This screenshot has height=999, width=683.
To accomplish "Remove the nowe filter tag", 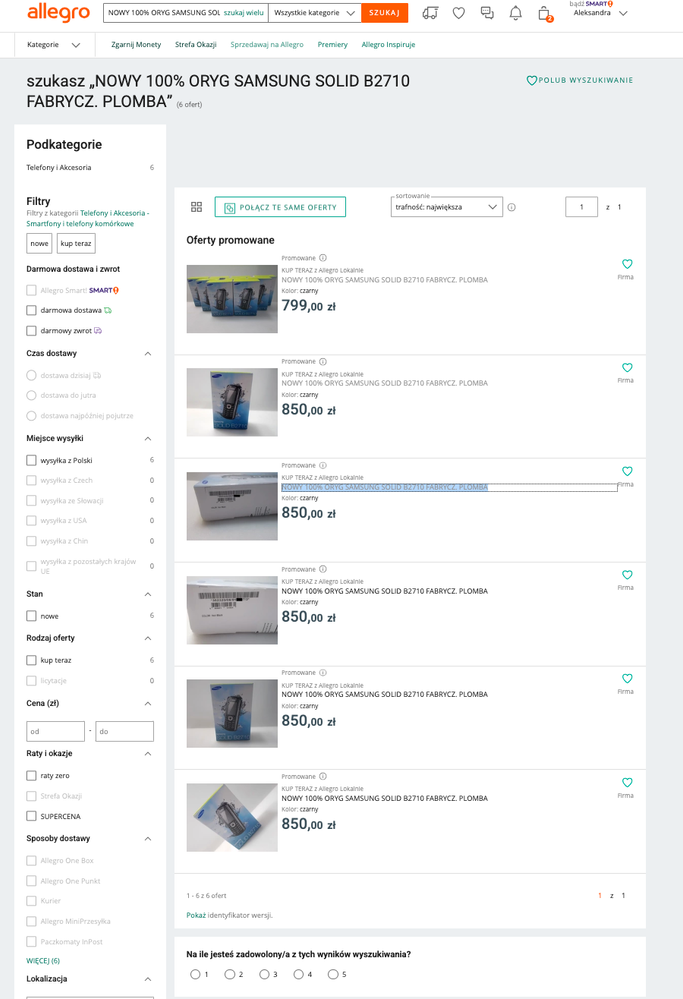I will pyautogui.click(x=39, y=243).
